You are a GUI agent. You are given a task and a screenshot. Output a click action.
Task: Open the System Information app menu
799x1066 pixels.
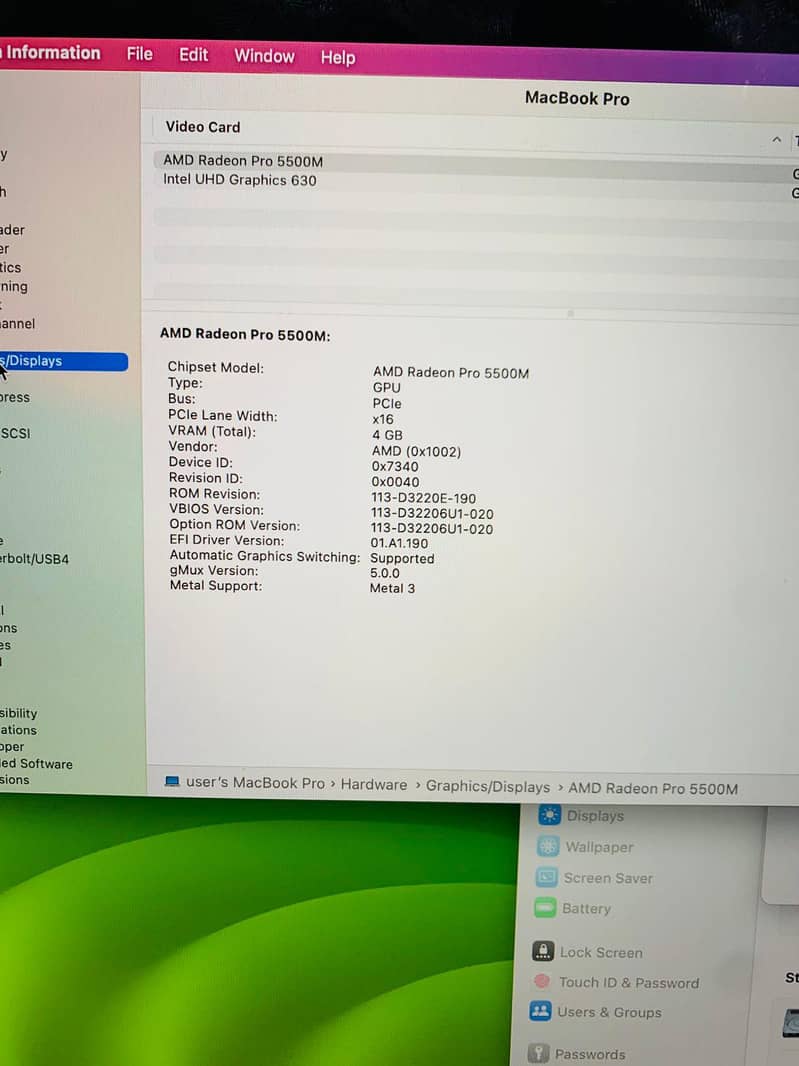52,53
